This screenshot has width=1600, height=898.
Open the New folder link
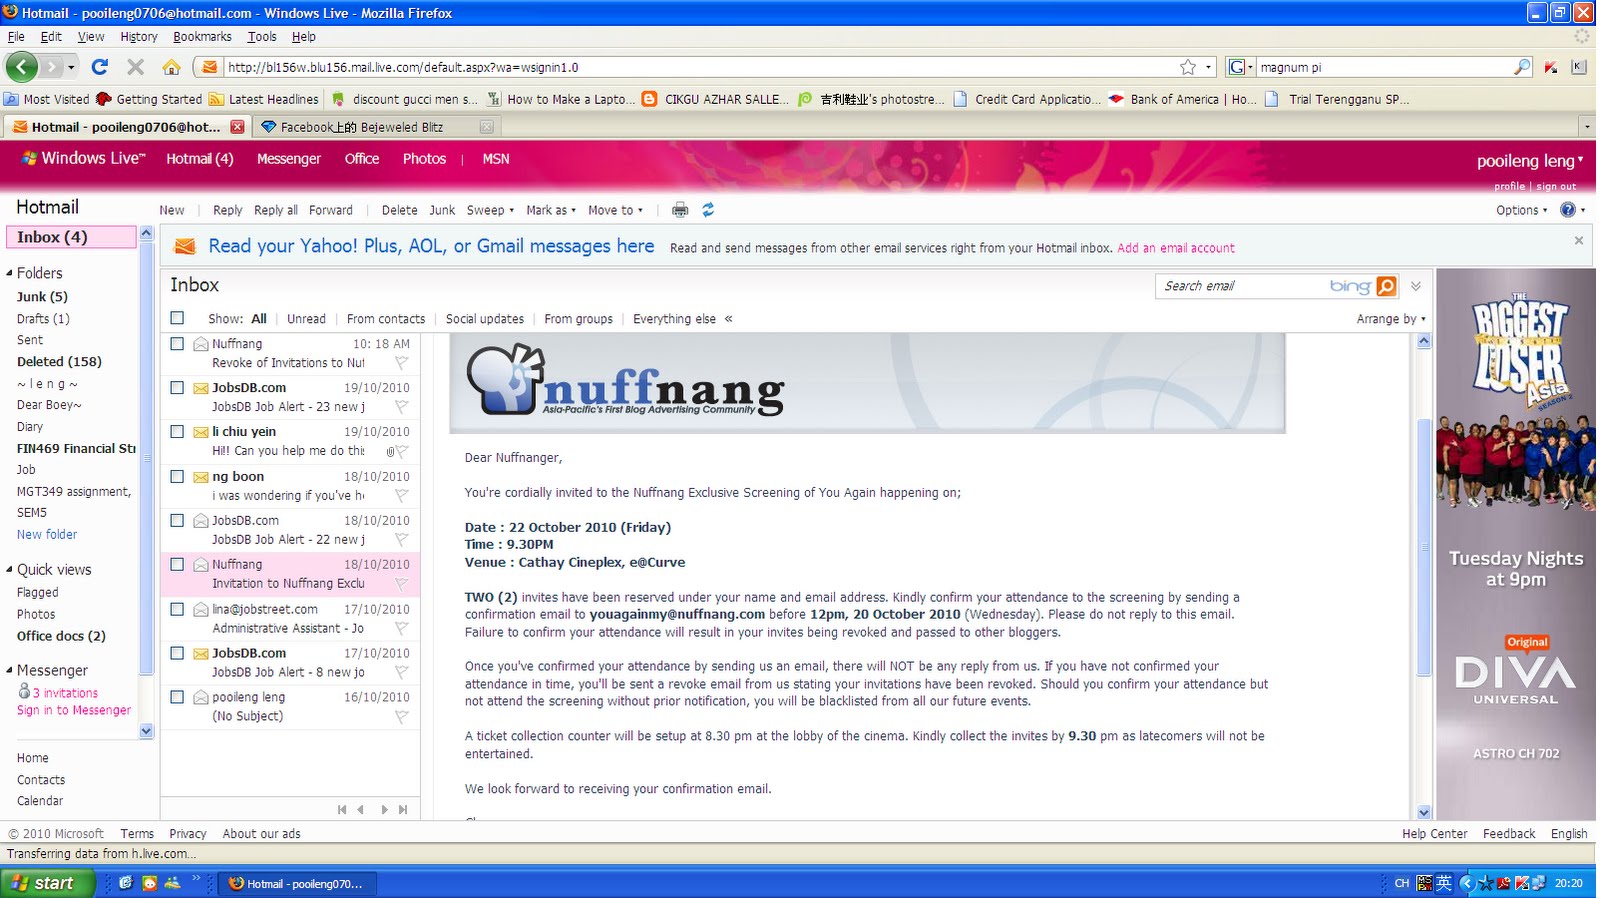click(x=47, y=535)
